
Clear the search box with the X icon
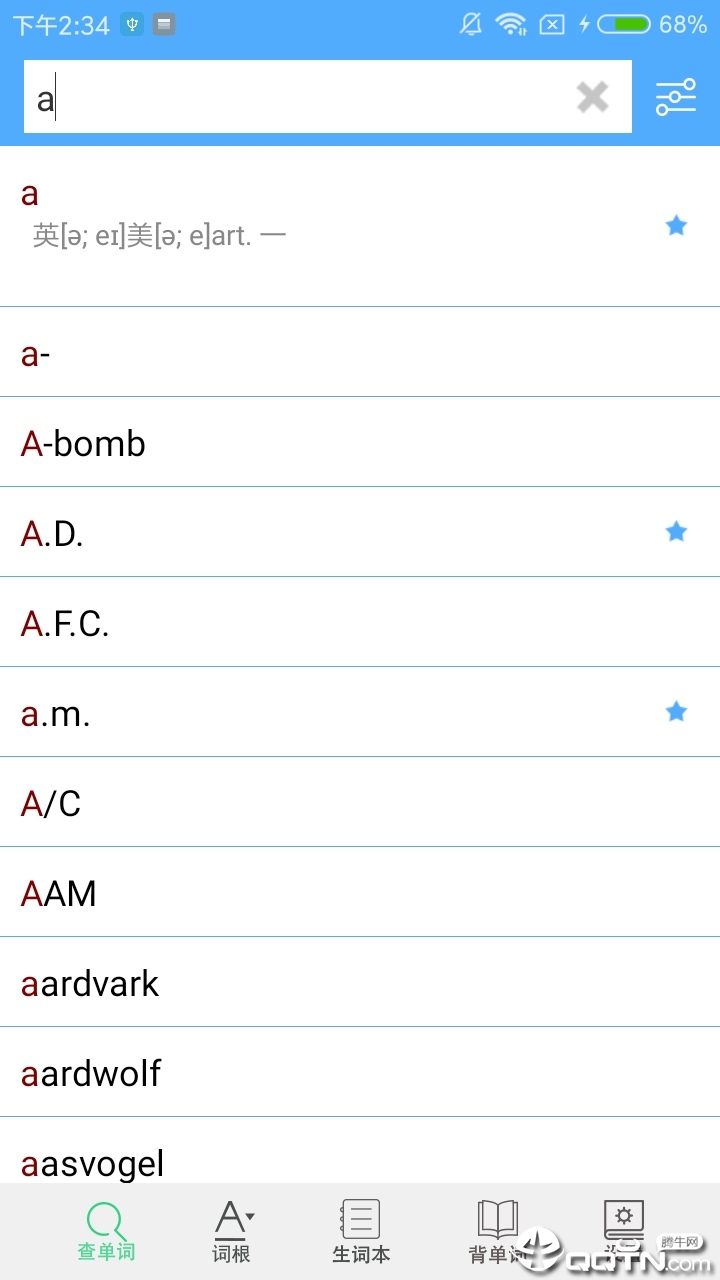pos(592,97)
